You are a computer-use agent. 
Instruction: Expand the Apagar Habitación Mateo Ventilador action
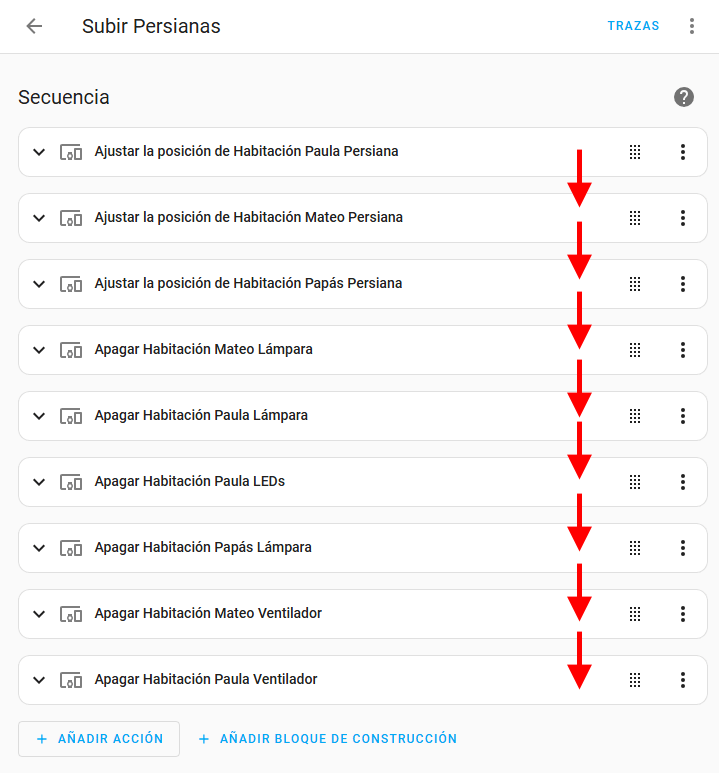click(39, 614)
